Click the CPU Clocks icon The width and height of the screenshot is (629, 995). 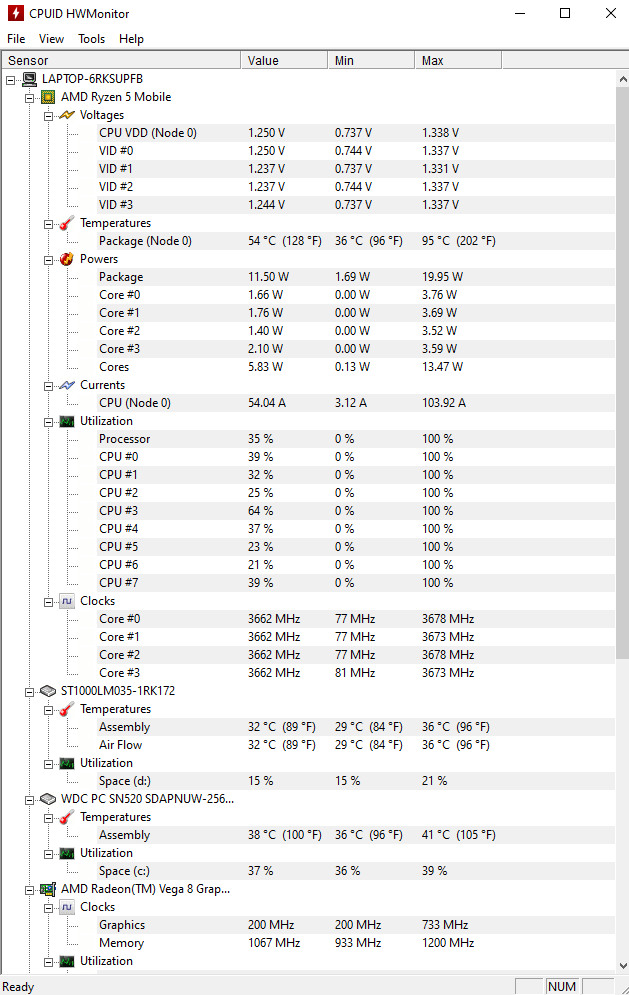pos(67,601)
